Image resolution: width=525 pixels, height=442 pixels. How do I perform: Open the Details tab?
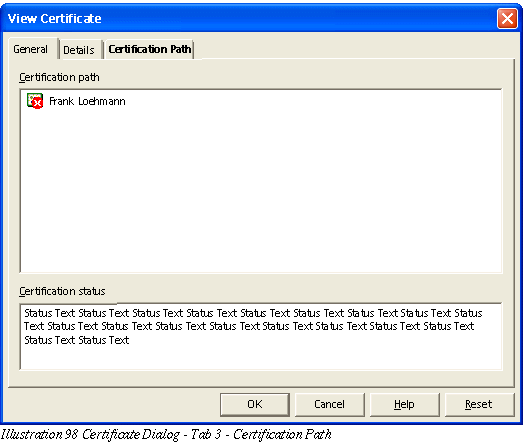click(x=79, y=50)
